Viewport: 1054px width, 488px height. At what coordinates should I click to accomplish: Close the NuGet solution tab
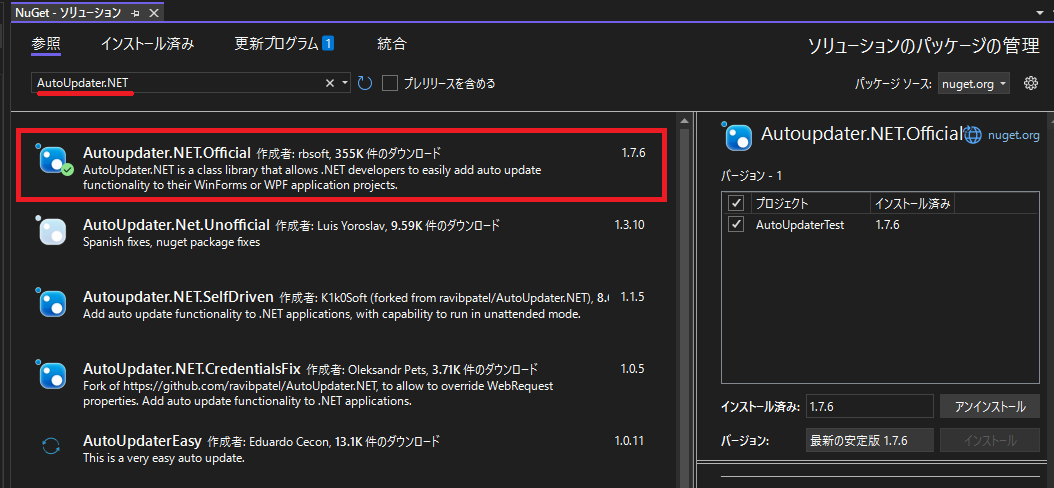point(153,13)
